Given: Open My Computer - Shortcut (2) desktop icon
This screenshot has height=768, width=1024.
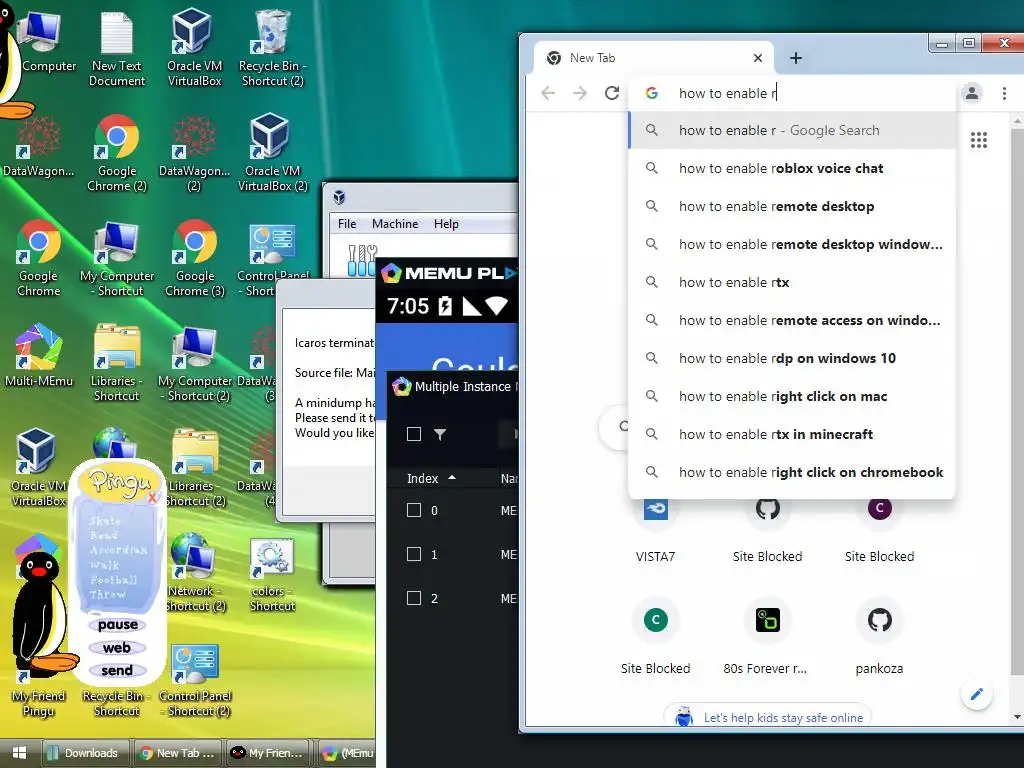Looking at the screenshot, I should [195, 362].
